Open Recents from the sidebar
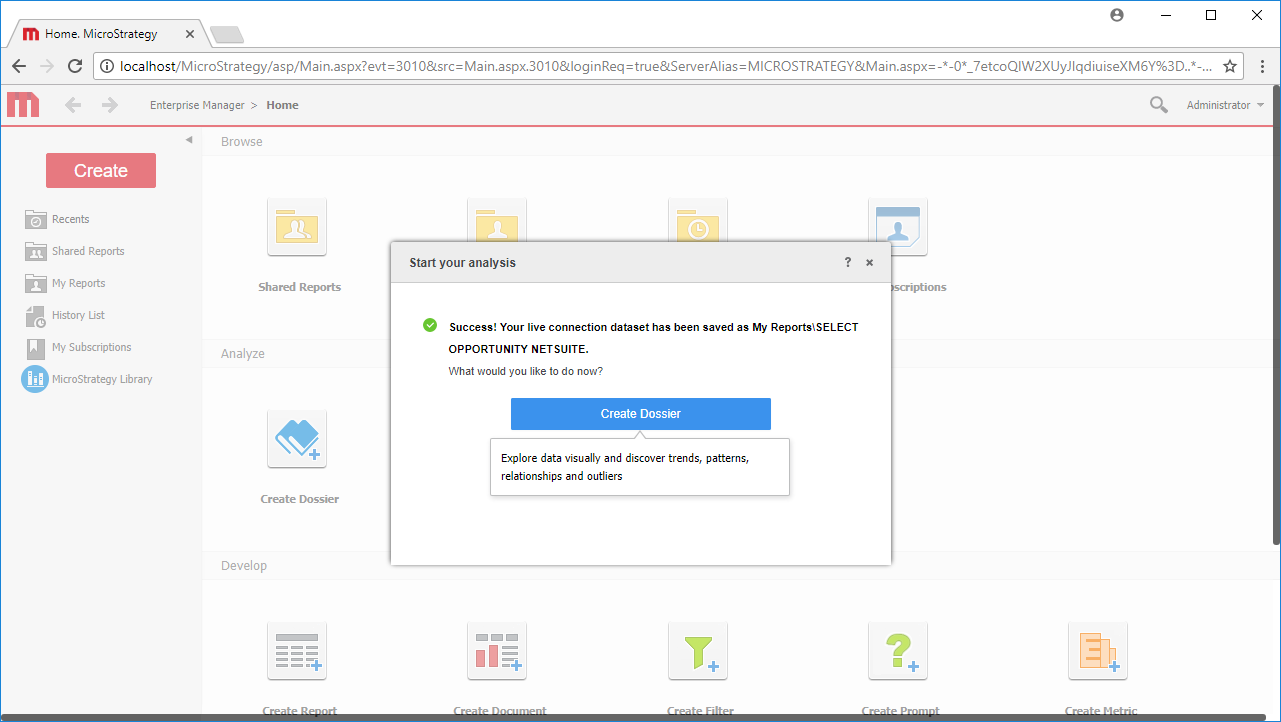This screenshot has height=722, width=1281. (x=72, y=219)
